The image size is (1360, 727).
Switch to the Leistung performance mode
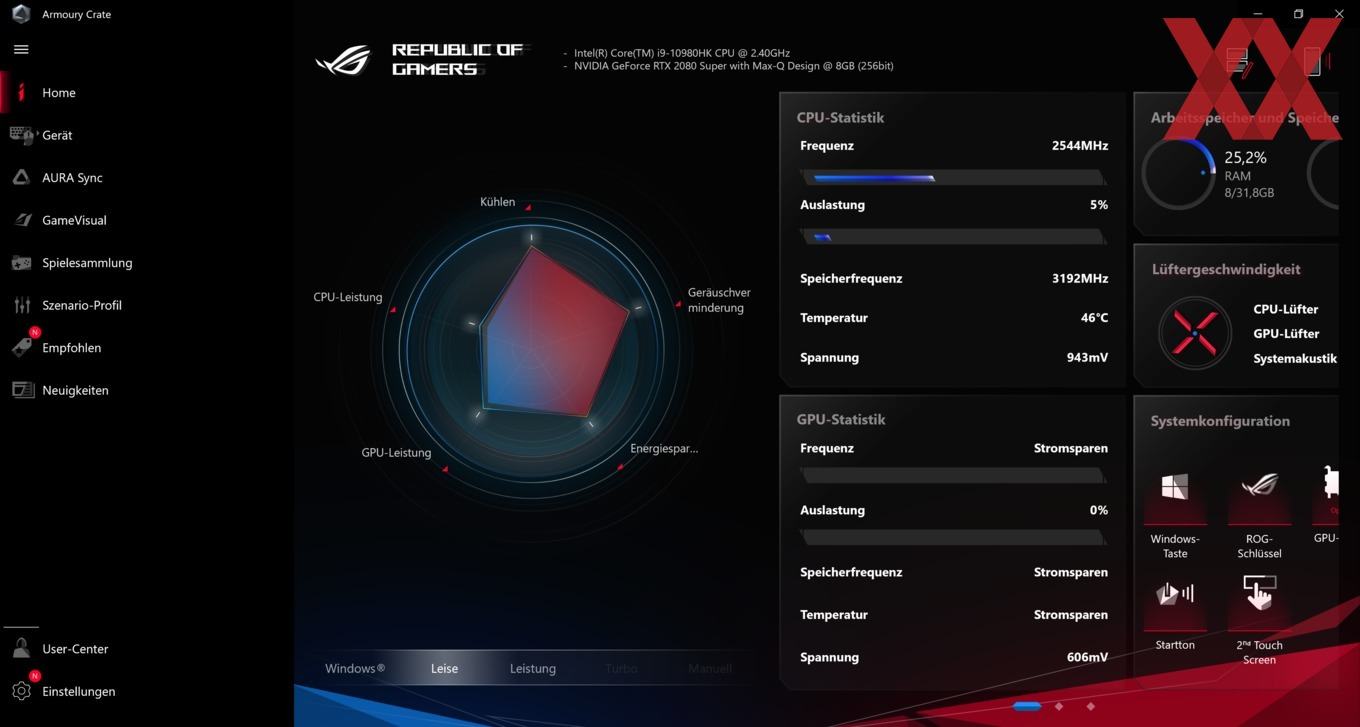(533, 669)
